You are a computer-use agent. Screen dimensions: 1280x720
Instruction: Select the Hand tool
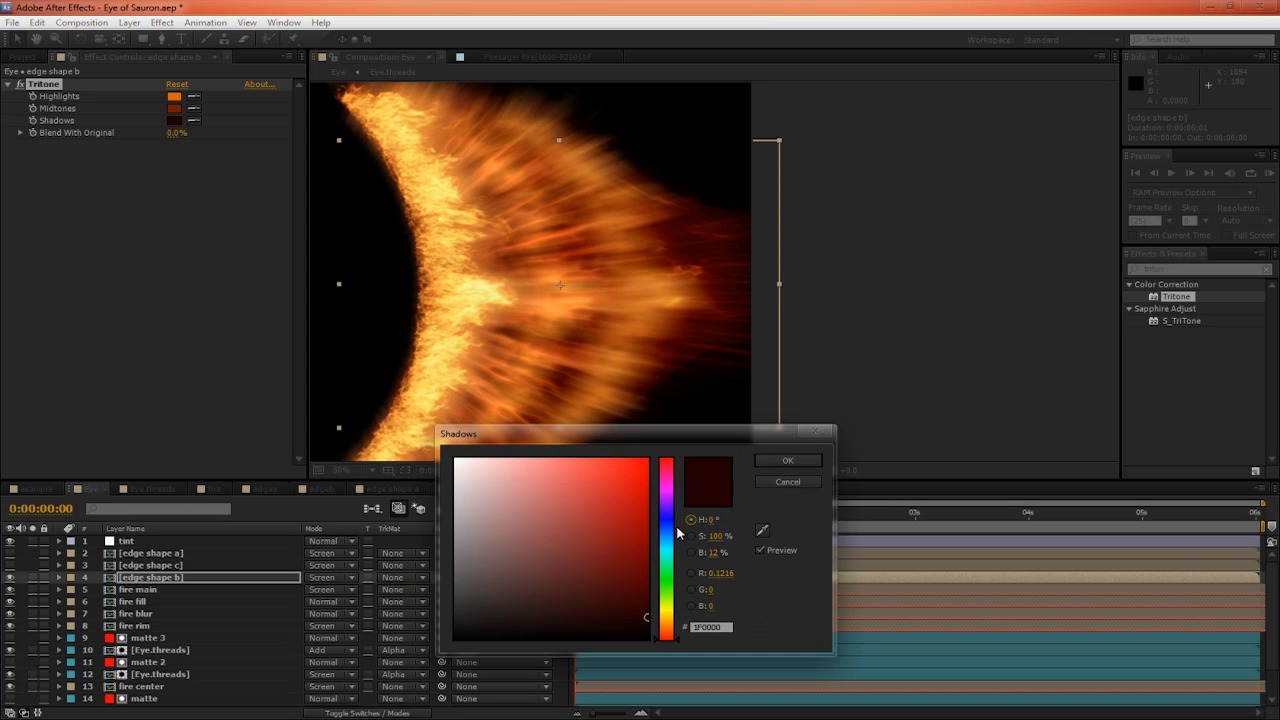(x=36, y=39)
